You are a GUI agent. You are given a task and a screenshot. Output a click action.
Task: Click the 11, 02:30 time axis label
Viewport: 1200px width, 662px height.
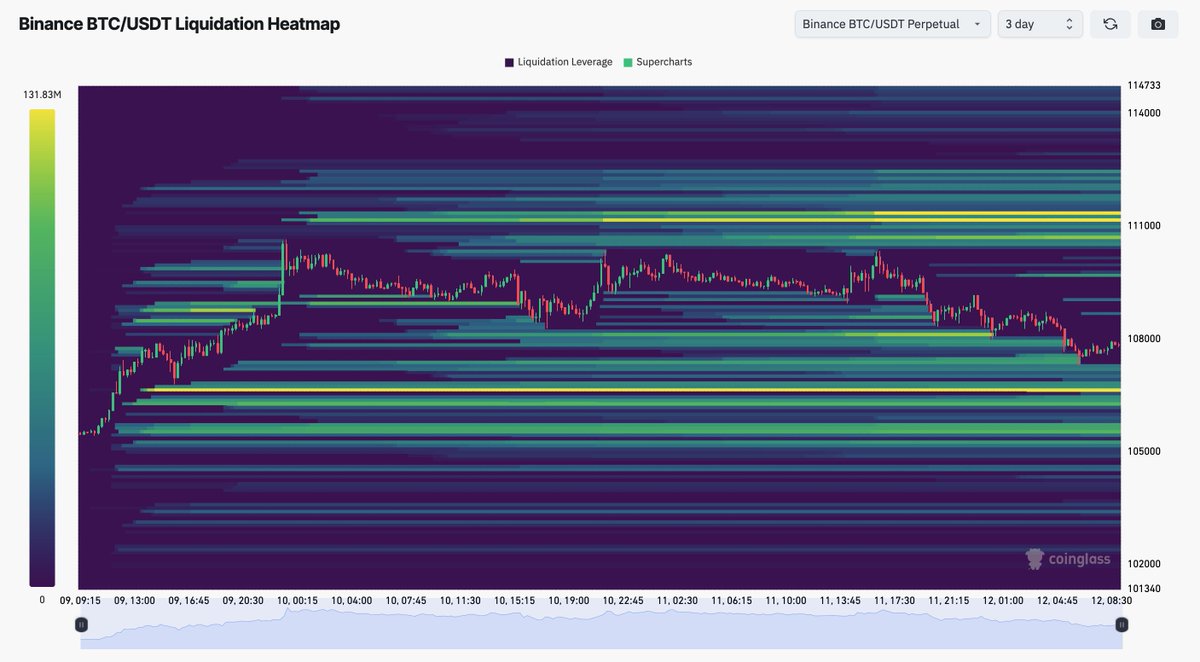677,601
